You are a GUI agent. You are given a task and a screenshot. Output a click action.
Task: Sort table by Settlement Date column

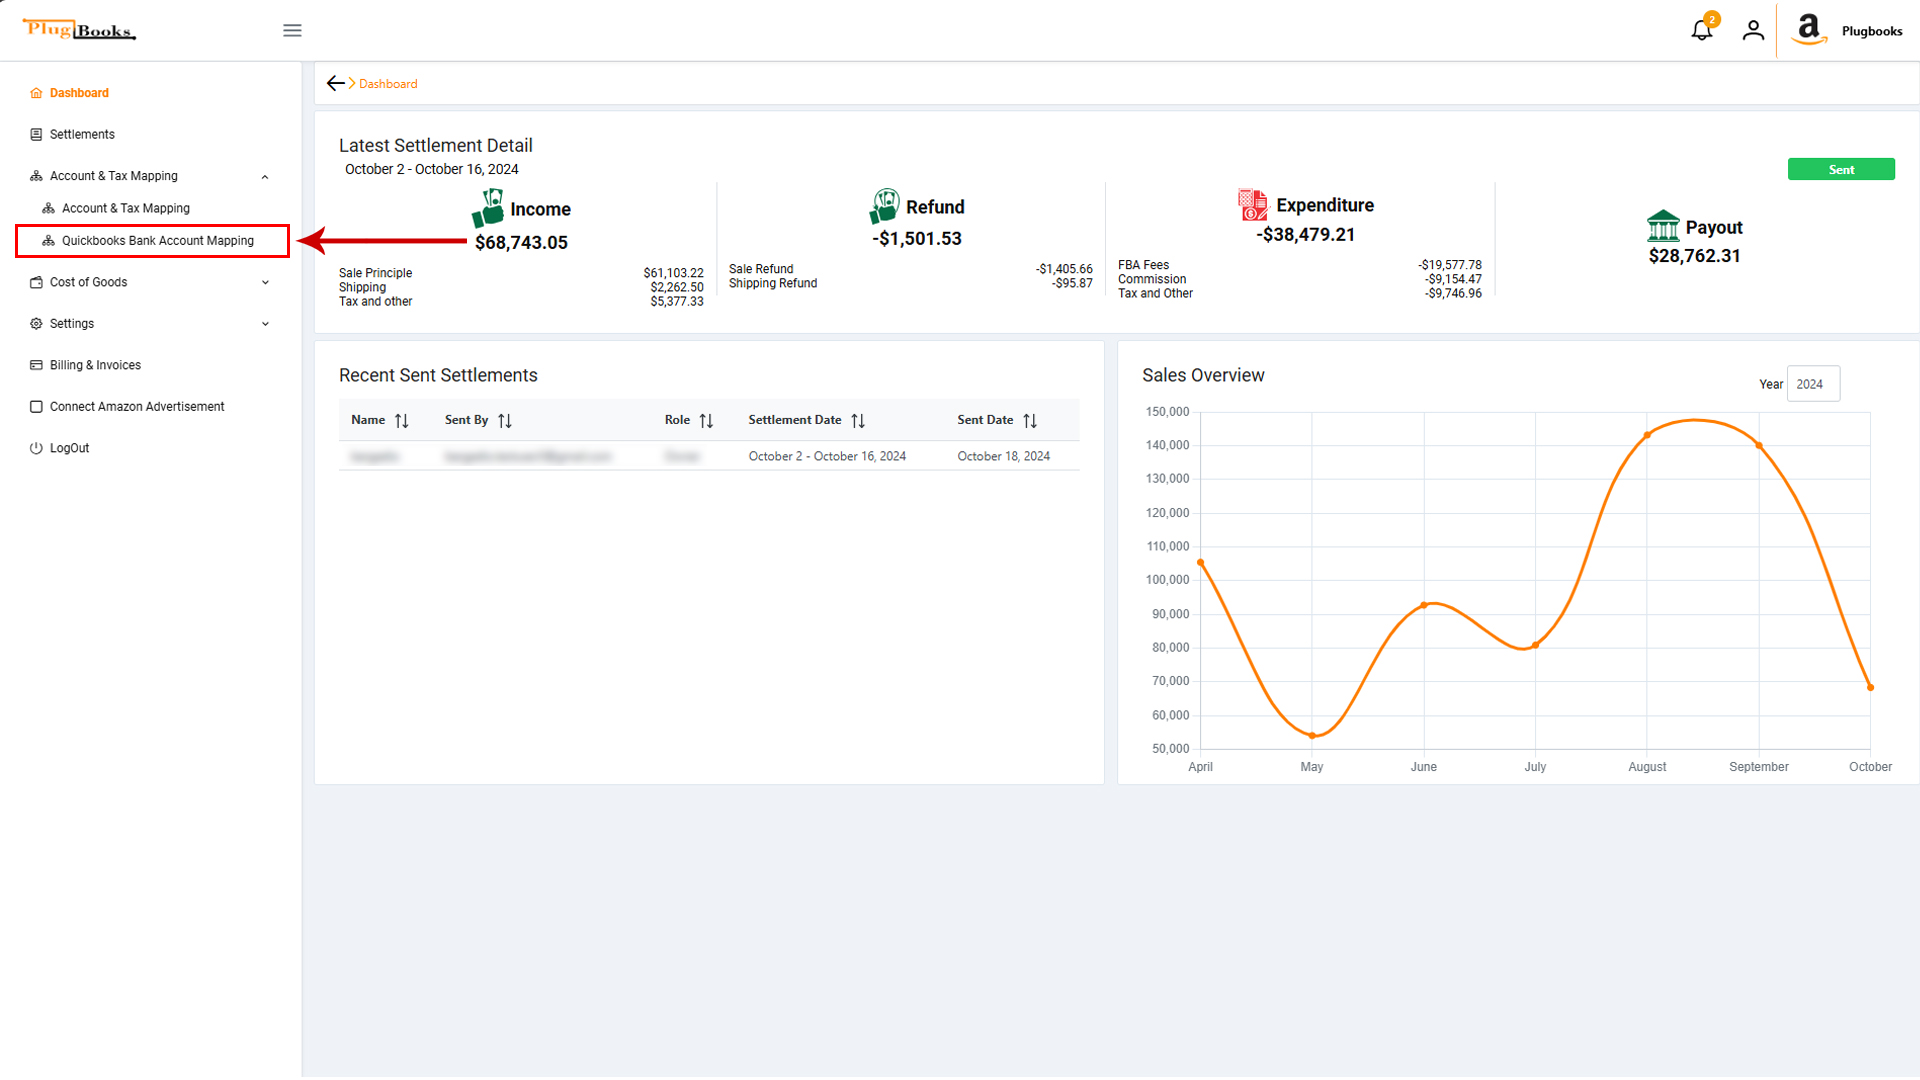(x=858, y=421)
